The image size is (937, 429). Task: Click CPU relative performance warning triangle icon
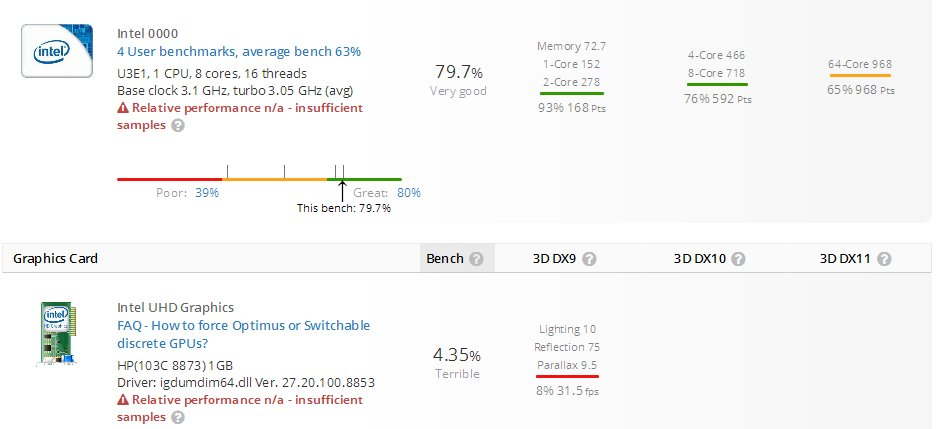pos(123,108)
